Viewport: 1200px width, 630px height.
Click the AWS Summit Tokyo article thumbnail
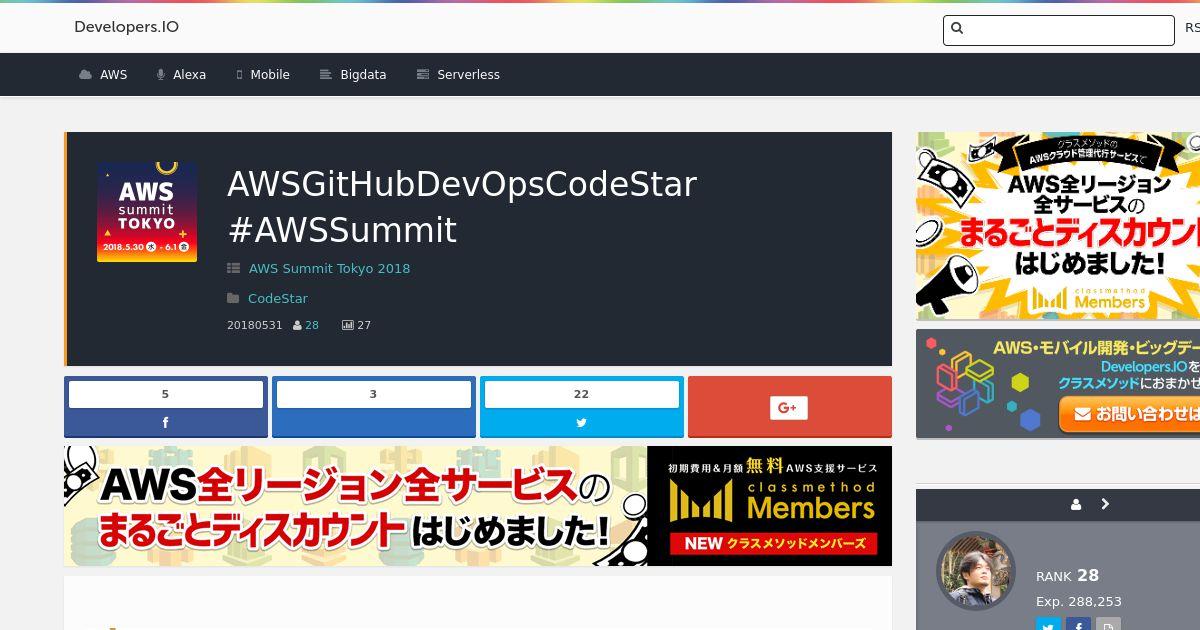pyautogui.click(x=147, y=212)
